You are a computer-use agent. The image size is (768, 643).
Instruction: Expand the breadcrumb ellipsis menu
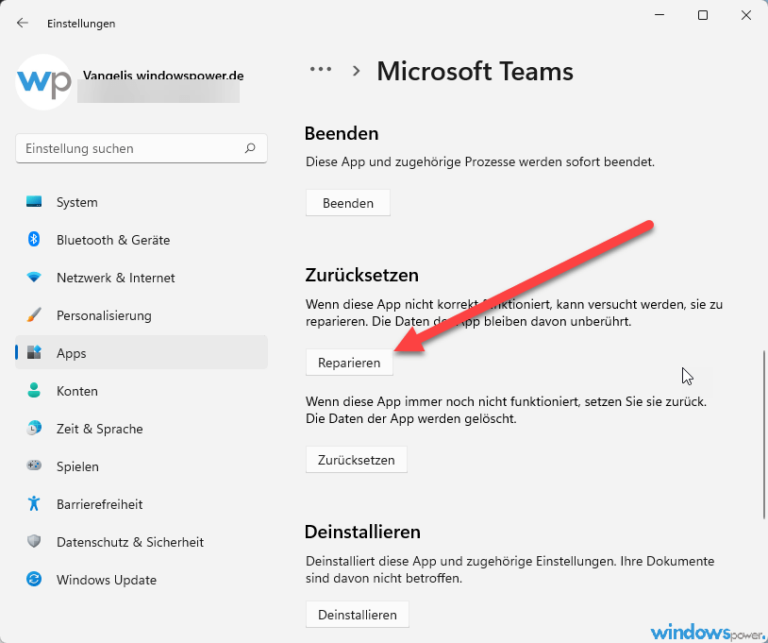tap(321, 70)
